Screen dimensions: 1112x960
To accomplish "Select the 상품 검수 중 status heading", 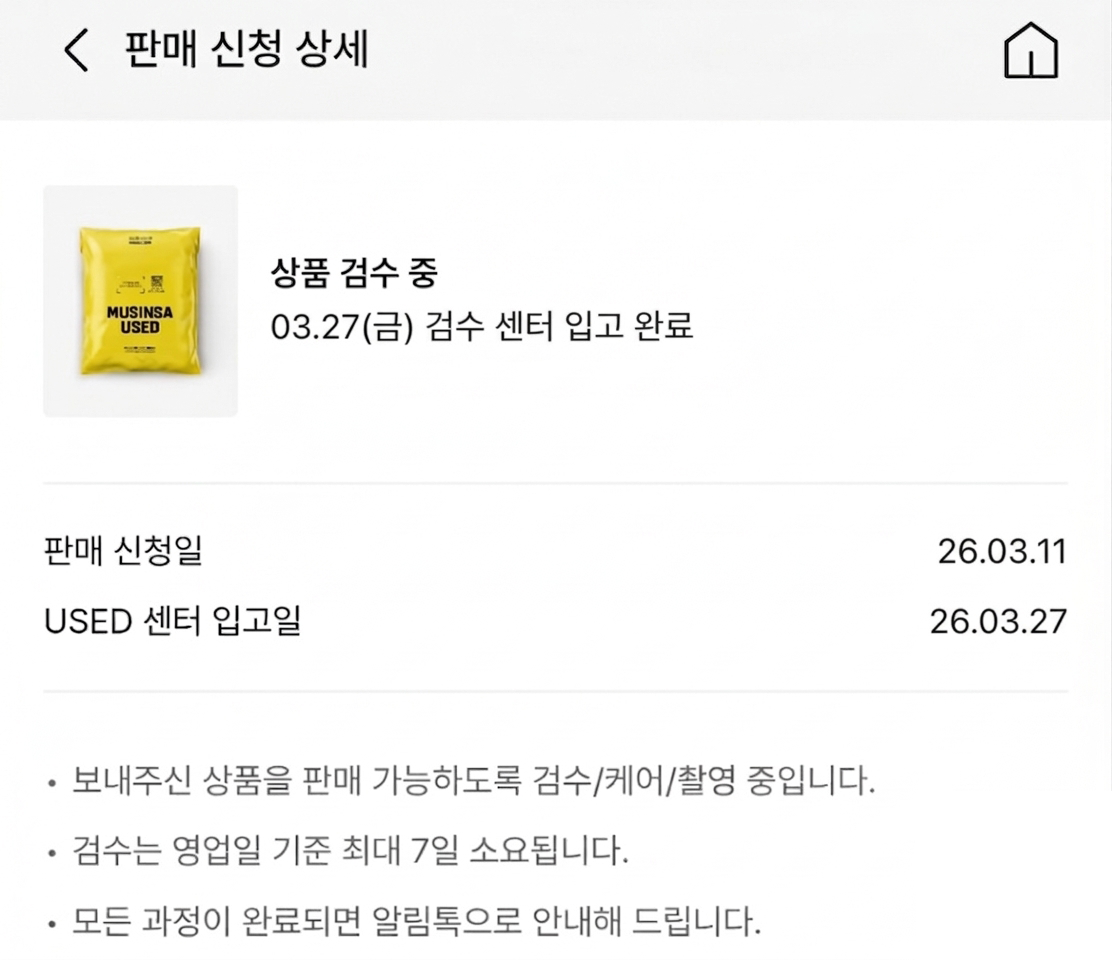I will click(x=354, y=272).
